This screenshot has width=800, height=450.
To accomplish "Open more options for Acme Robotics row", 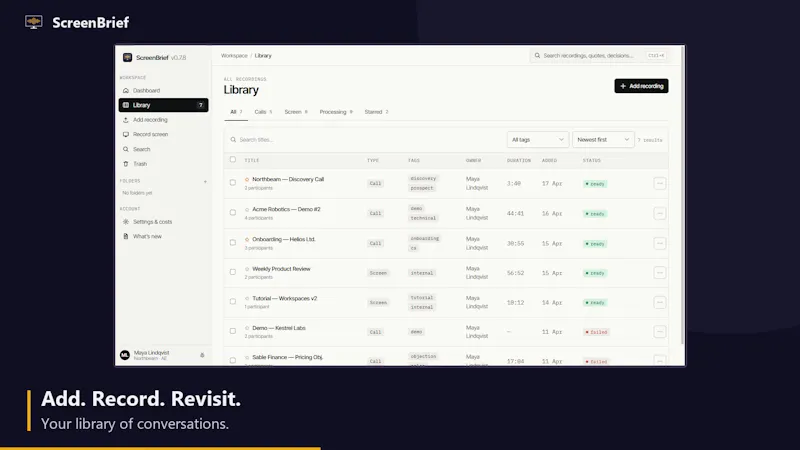I will pyautogui.click(x=660, y=213).
